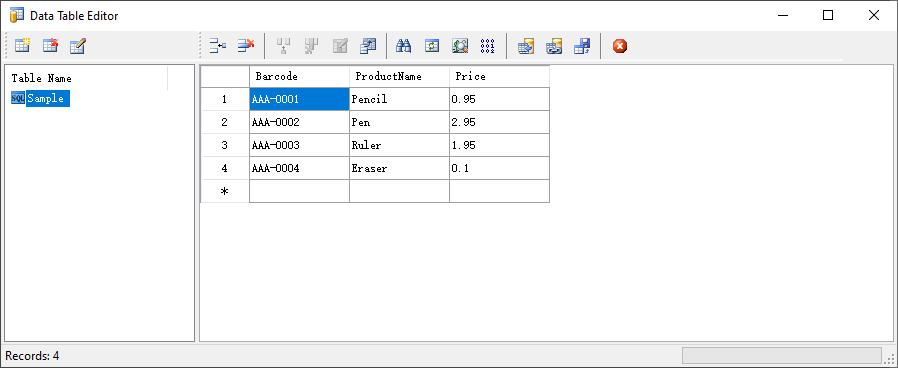Click the magnifier query icon
Screen dimensions: 898x370
pos(460,46)
